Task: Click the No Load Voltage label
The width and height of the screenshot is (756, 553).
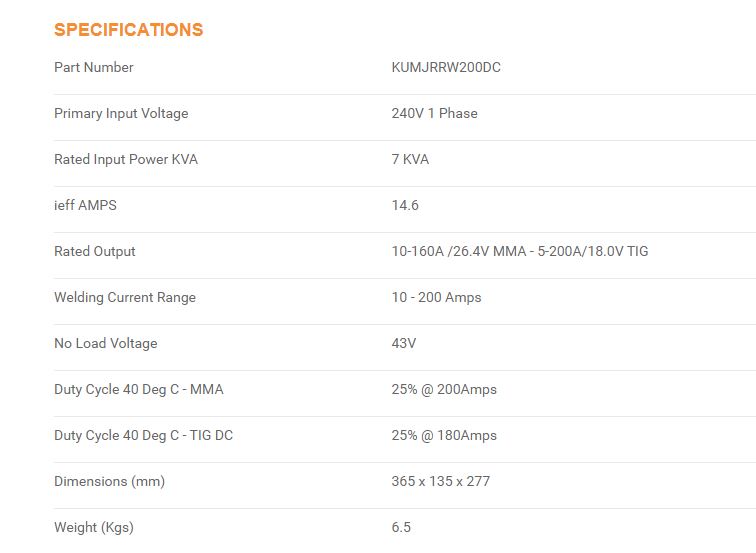Action: 106,343
